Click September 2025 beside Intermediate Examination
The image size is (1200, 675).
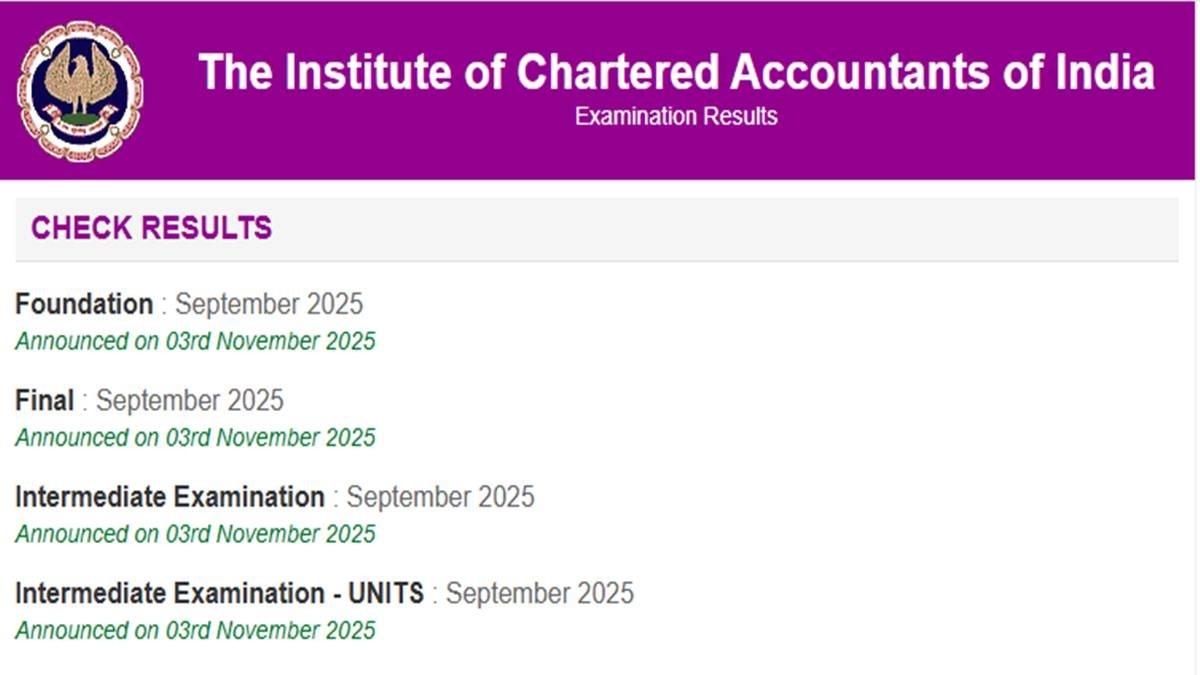click(x=440, y=497)
